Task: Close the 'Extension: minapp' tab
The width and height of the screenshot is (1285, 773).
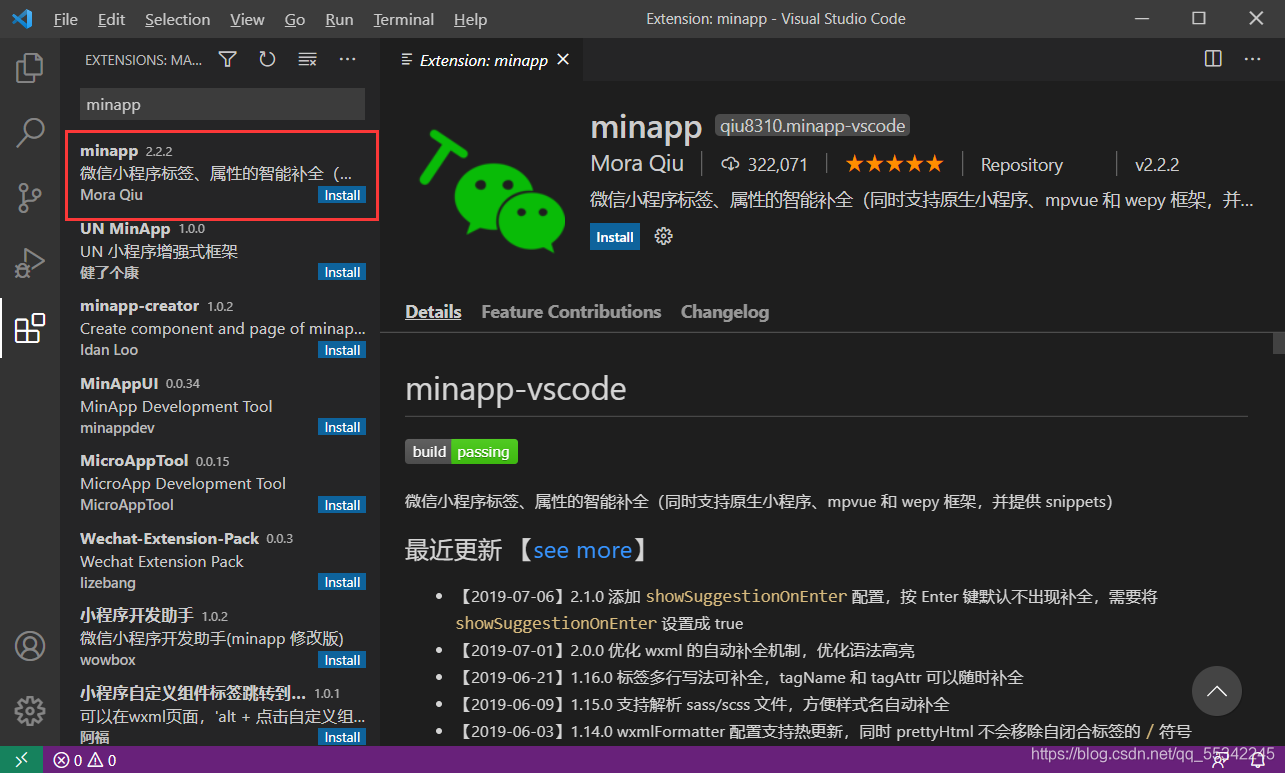Action: point(563,60)
